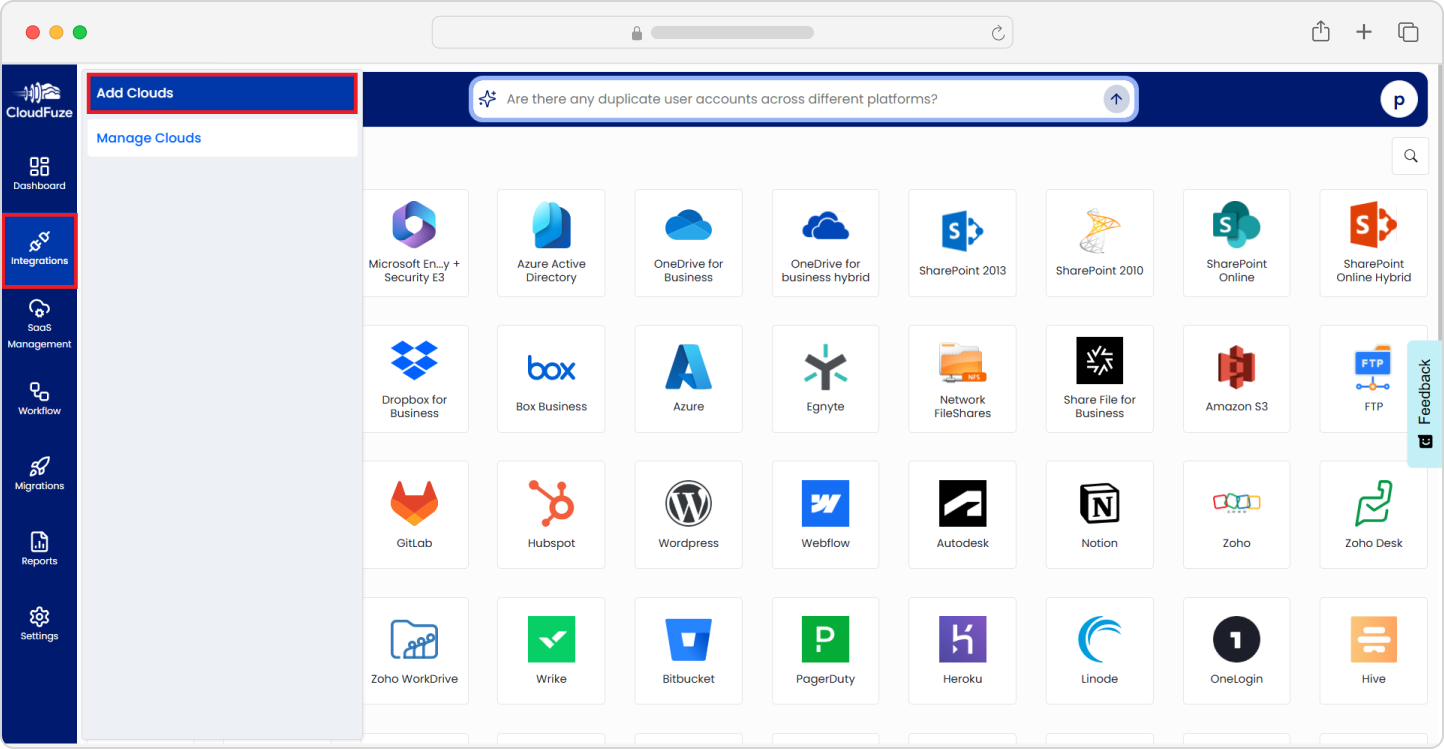Open Reports from the sidebar

[x=39, y=548]
